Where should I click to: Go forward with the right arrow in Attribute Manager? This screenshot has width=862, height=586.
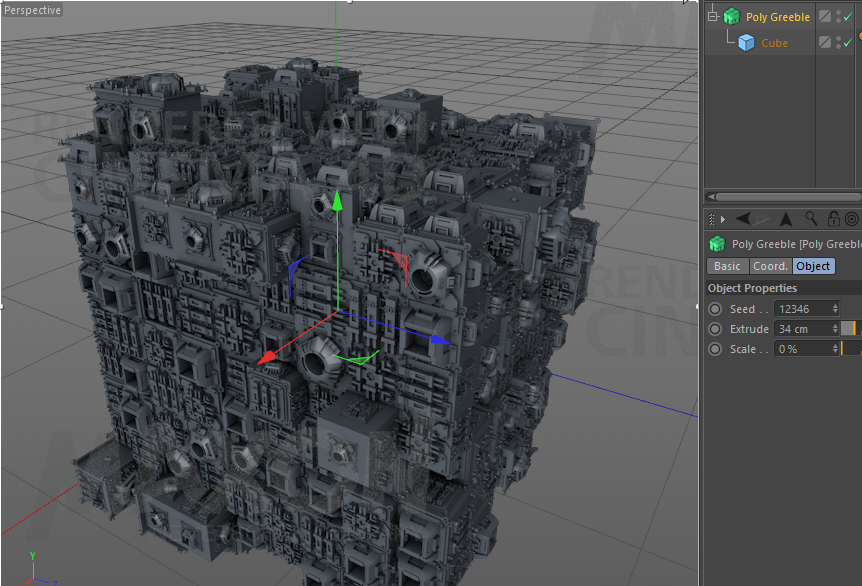pyautogui.click(x=761, y=219)
